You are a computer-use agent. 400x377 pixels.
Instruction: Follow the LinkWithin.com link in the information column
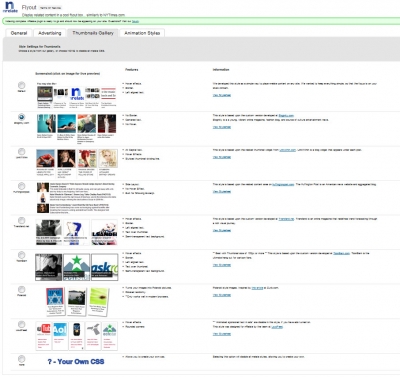(287, 150)
